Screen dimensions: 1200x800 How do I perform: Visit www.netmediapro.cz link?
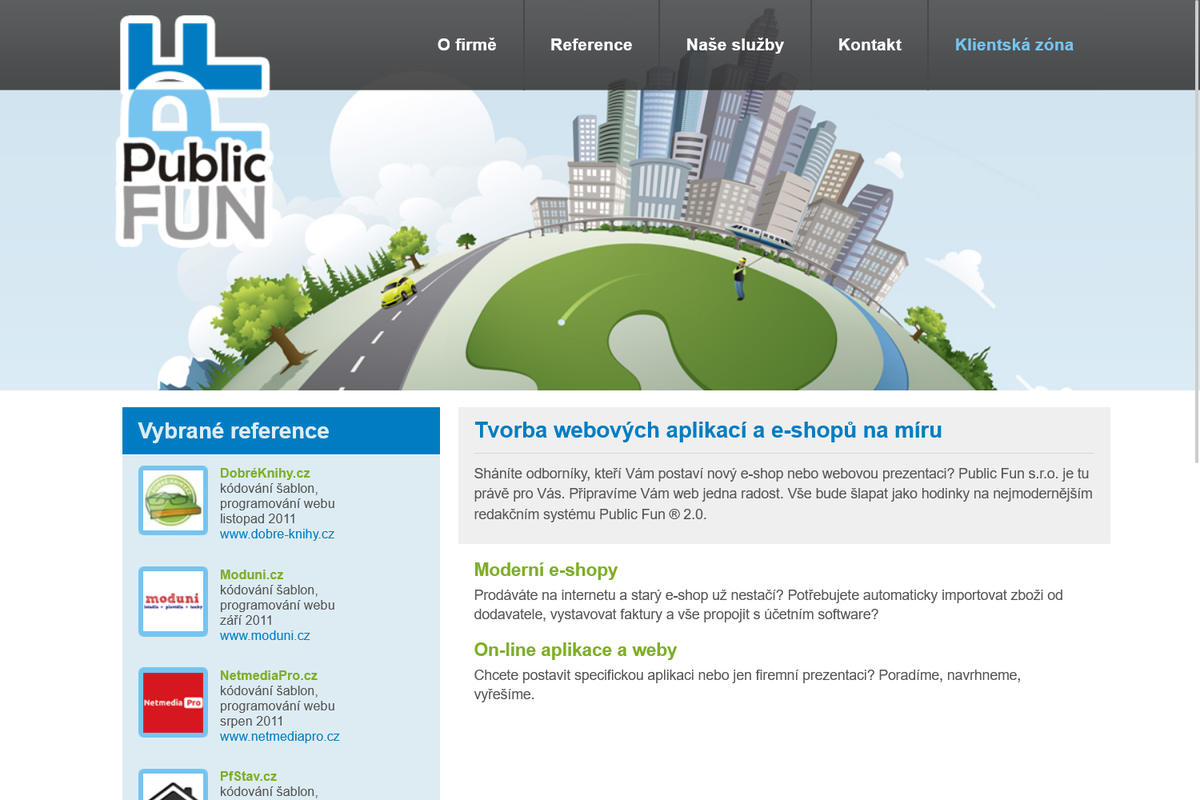[x=280, y=736]
